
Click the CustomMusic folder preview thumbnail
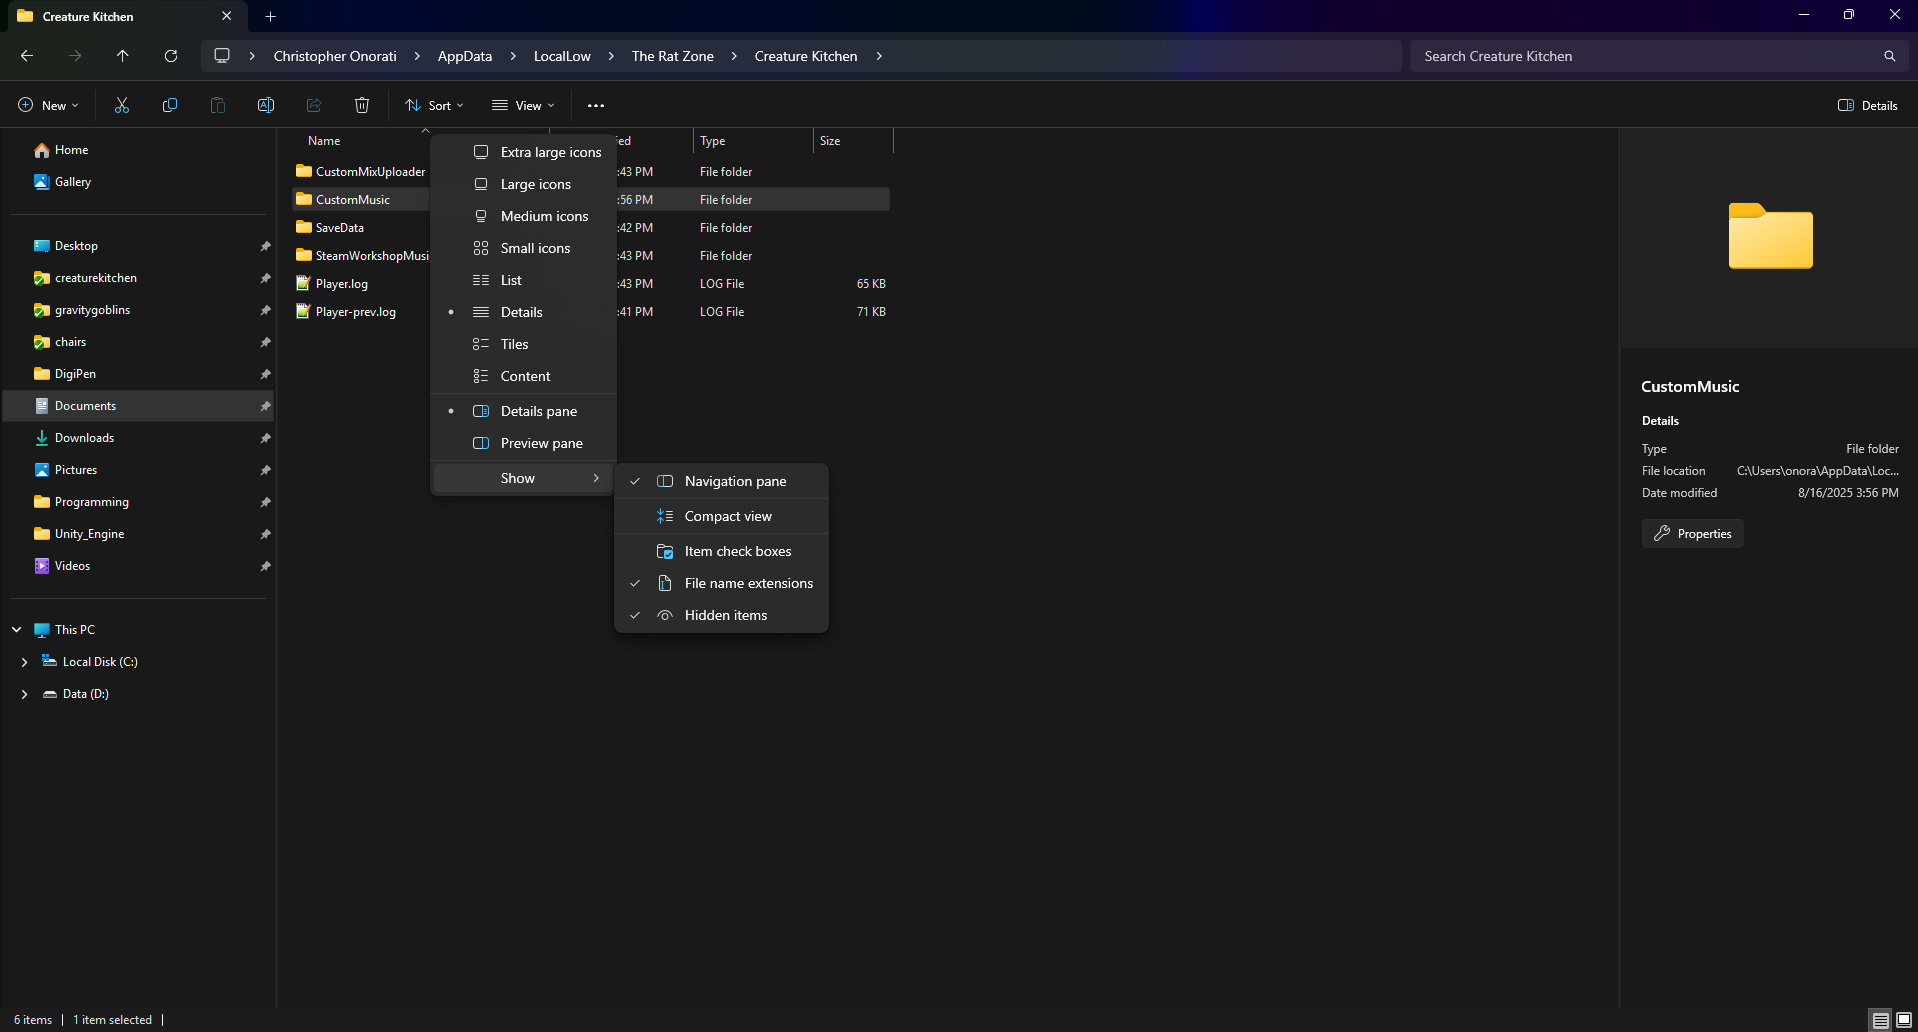coord(1770,236)
